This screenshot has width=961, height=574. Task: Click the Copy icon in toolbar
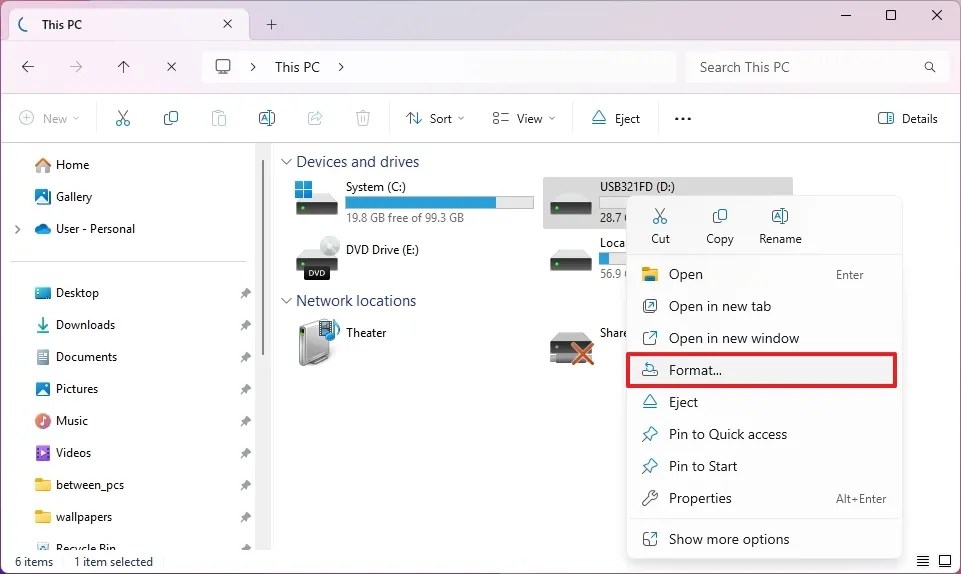pos(171,118)
